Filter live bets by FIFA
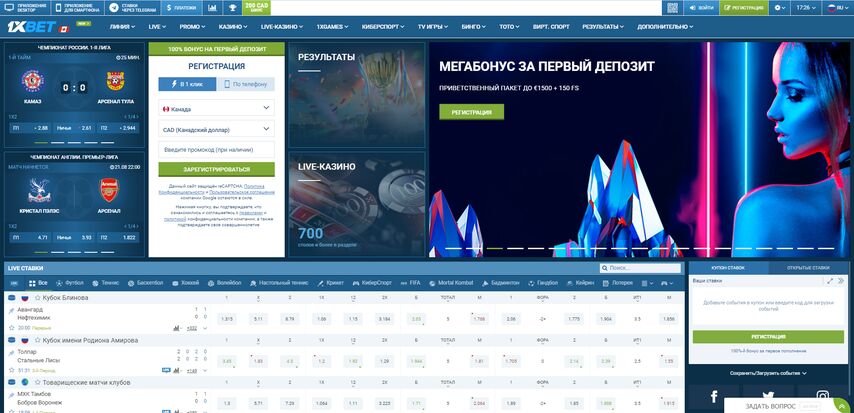 (411, 283)
